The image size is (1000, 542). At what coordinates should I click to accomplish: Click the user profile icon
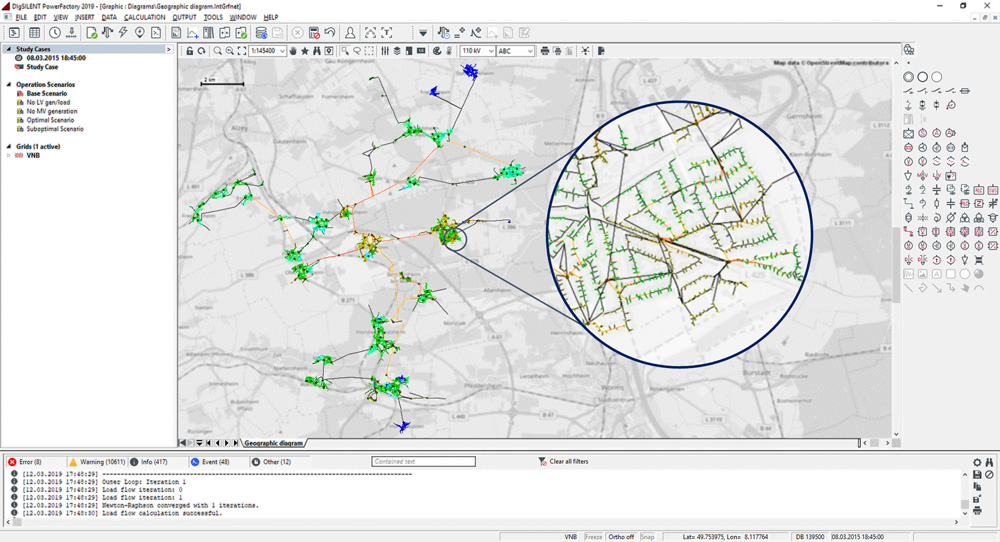coord(350,33)
